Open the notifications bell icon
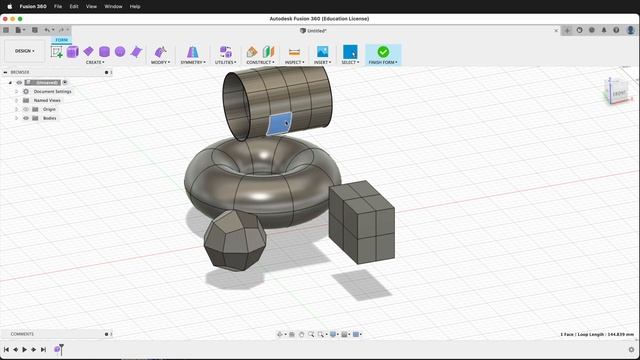The image size is (640, 360). pos(604,30)
